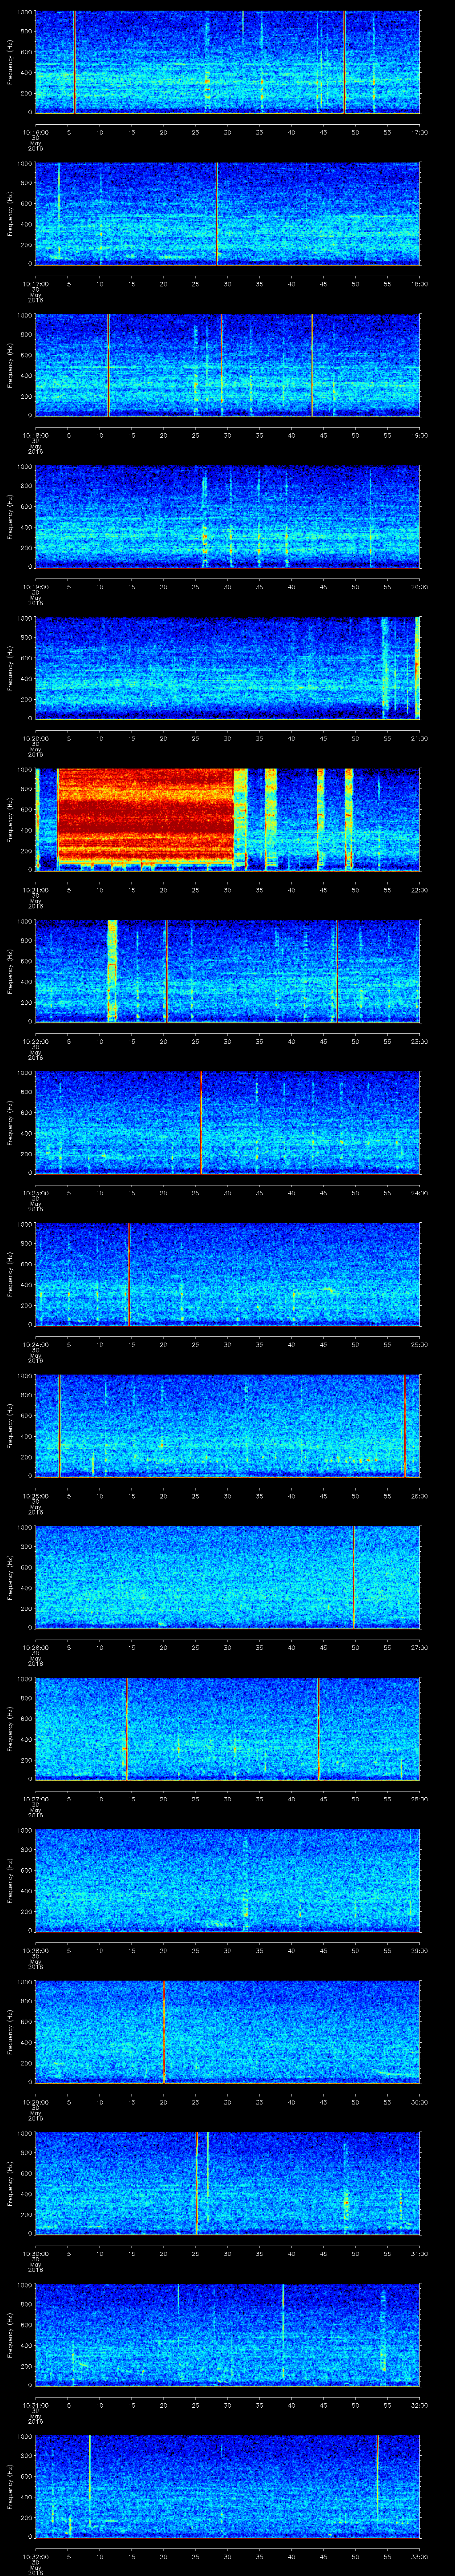Screen dimensions: 455x2576
Task: Open the spectrogram panel starting at 10:23:00
Action: (227, 1123)
